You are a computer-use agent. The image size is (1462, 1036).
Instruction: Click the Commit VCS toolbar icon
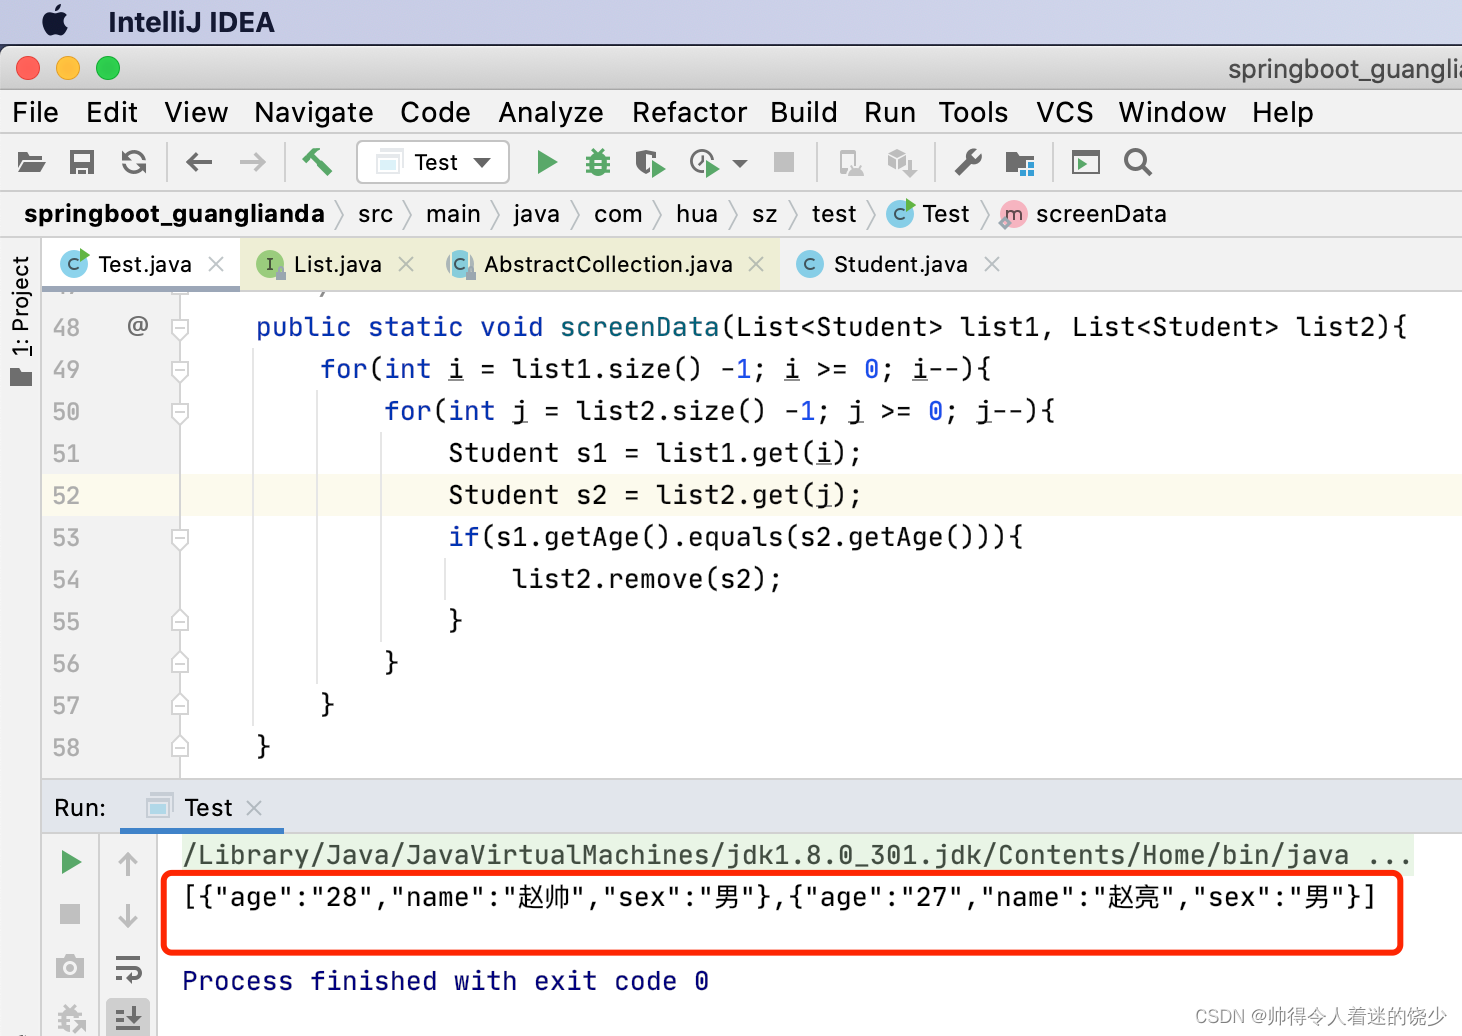pyautogui.click(x=902, y=162)
